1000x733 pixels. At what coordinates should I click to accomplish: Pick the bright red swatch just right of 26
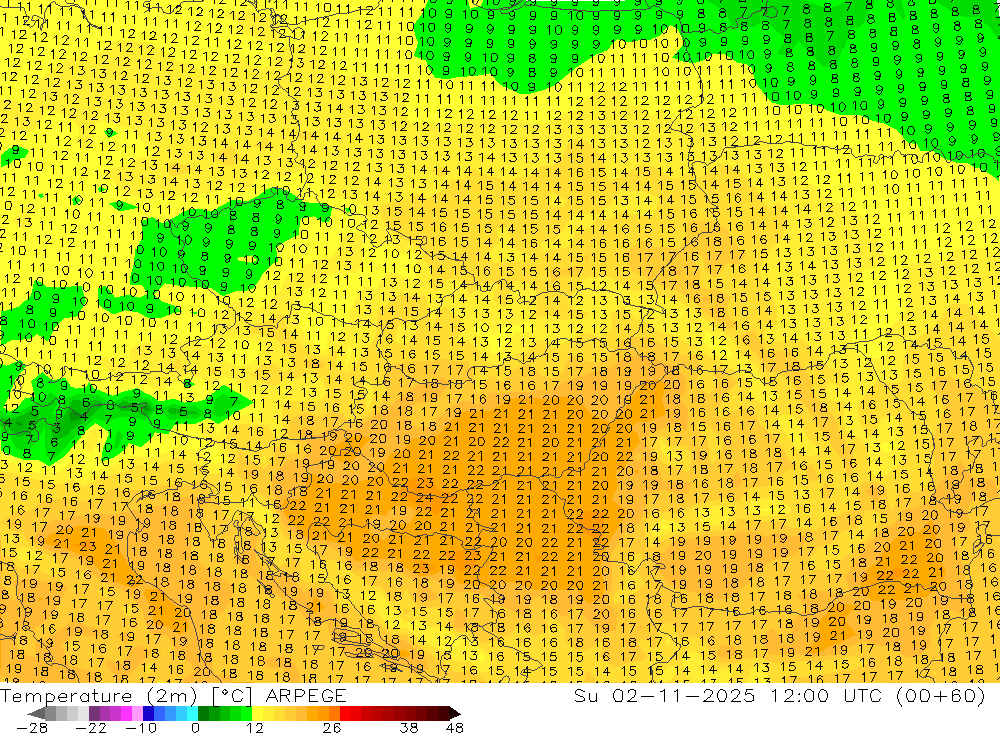click(345, 713)
